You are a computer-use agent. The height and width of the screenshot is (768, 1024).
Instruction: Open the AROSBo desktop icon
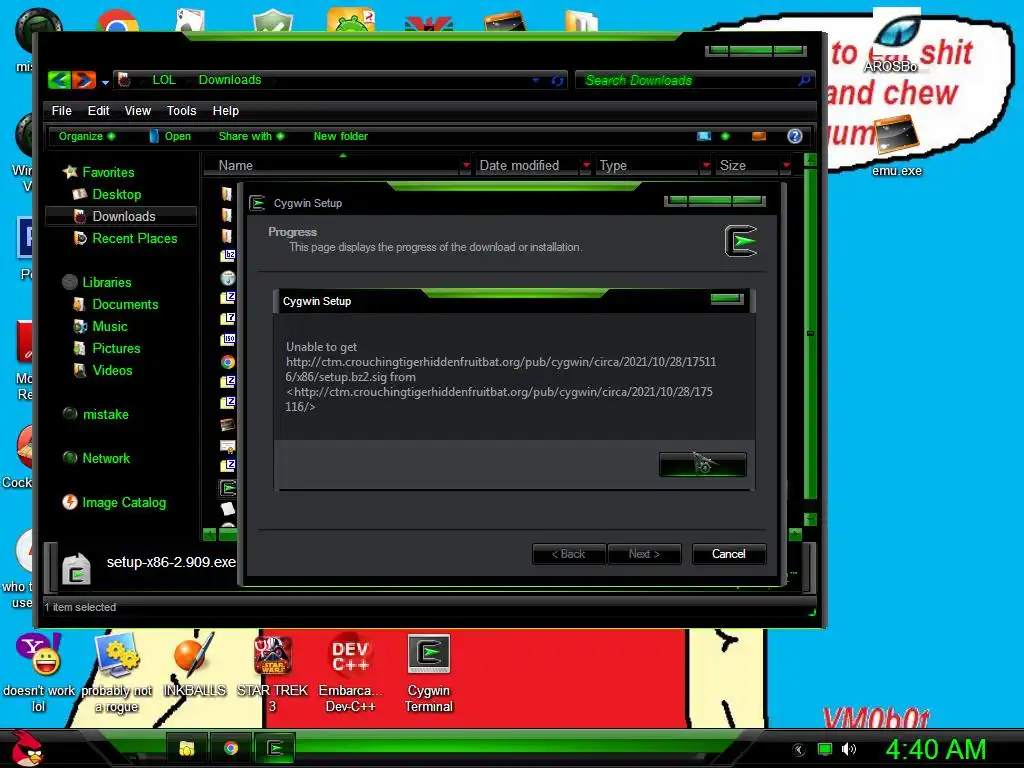(x=896, y=40)
